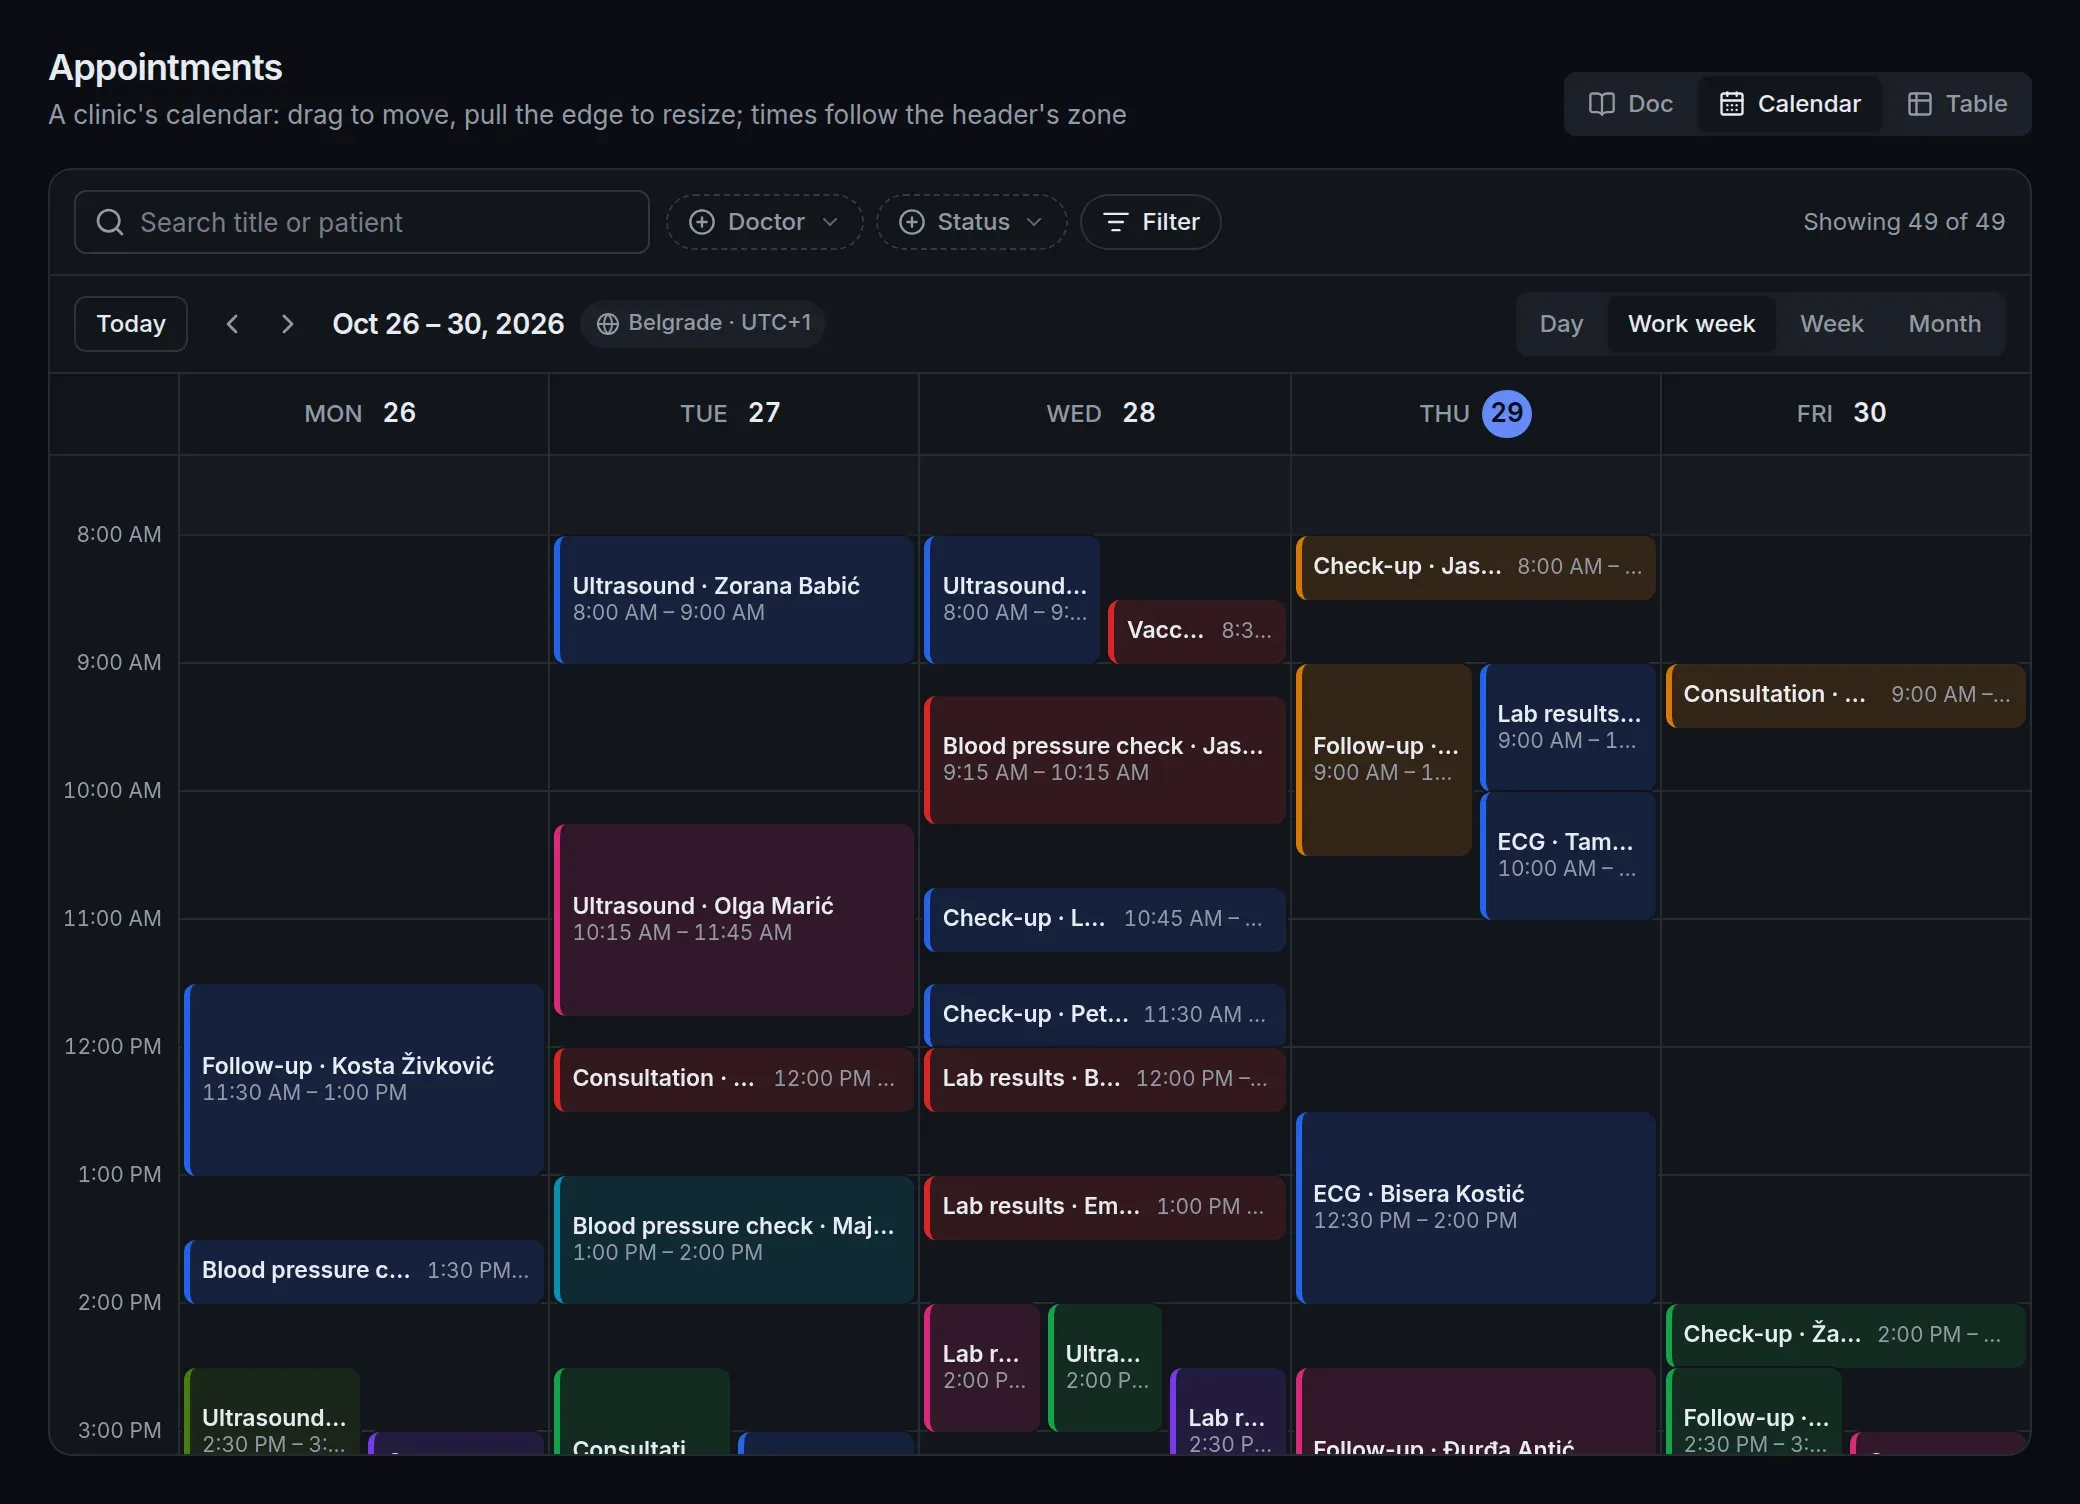Select the THU 29 day header

[1475, 413]
